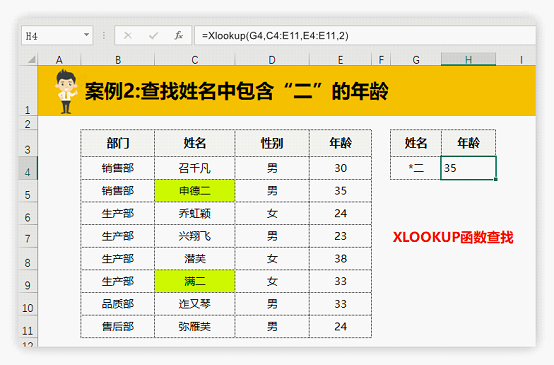Select the age cell 35 in column E
This screenshot has width=554, height=365.
click(341, 191)
